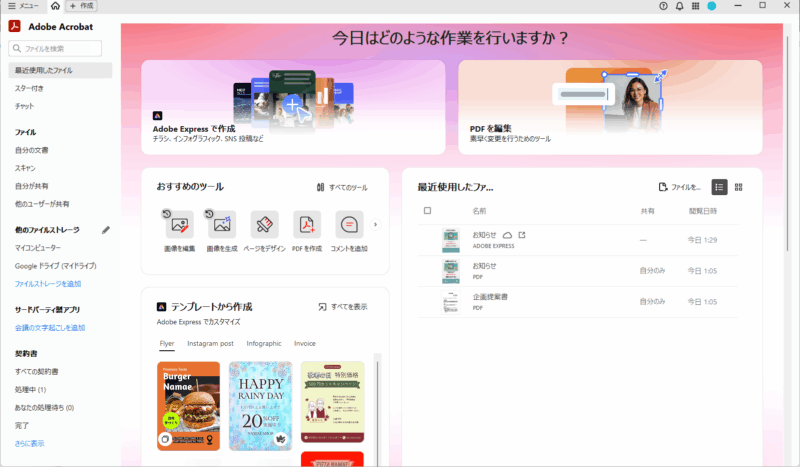Open the 画像を生成 tool

coord(221,224)
